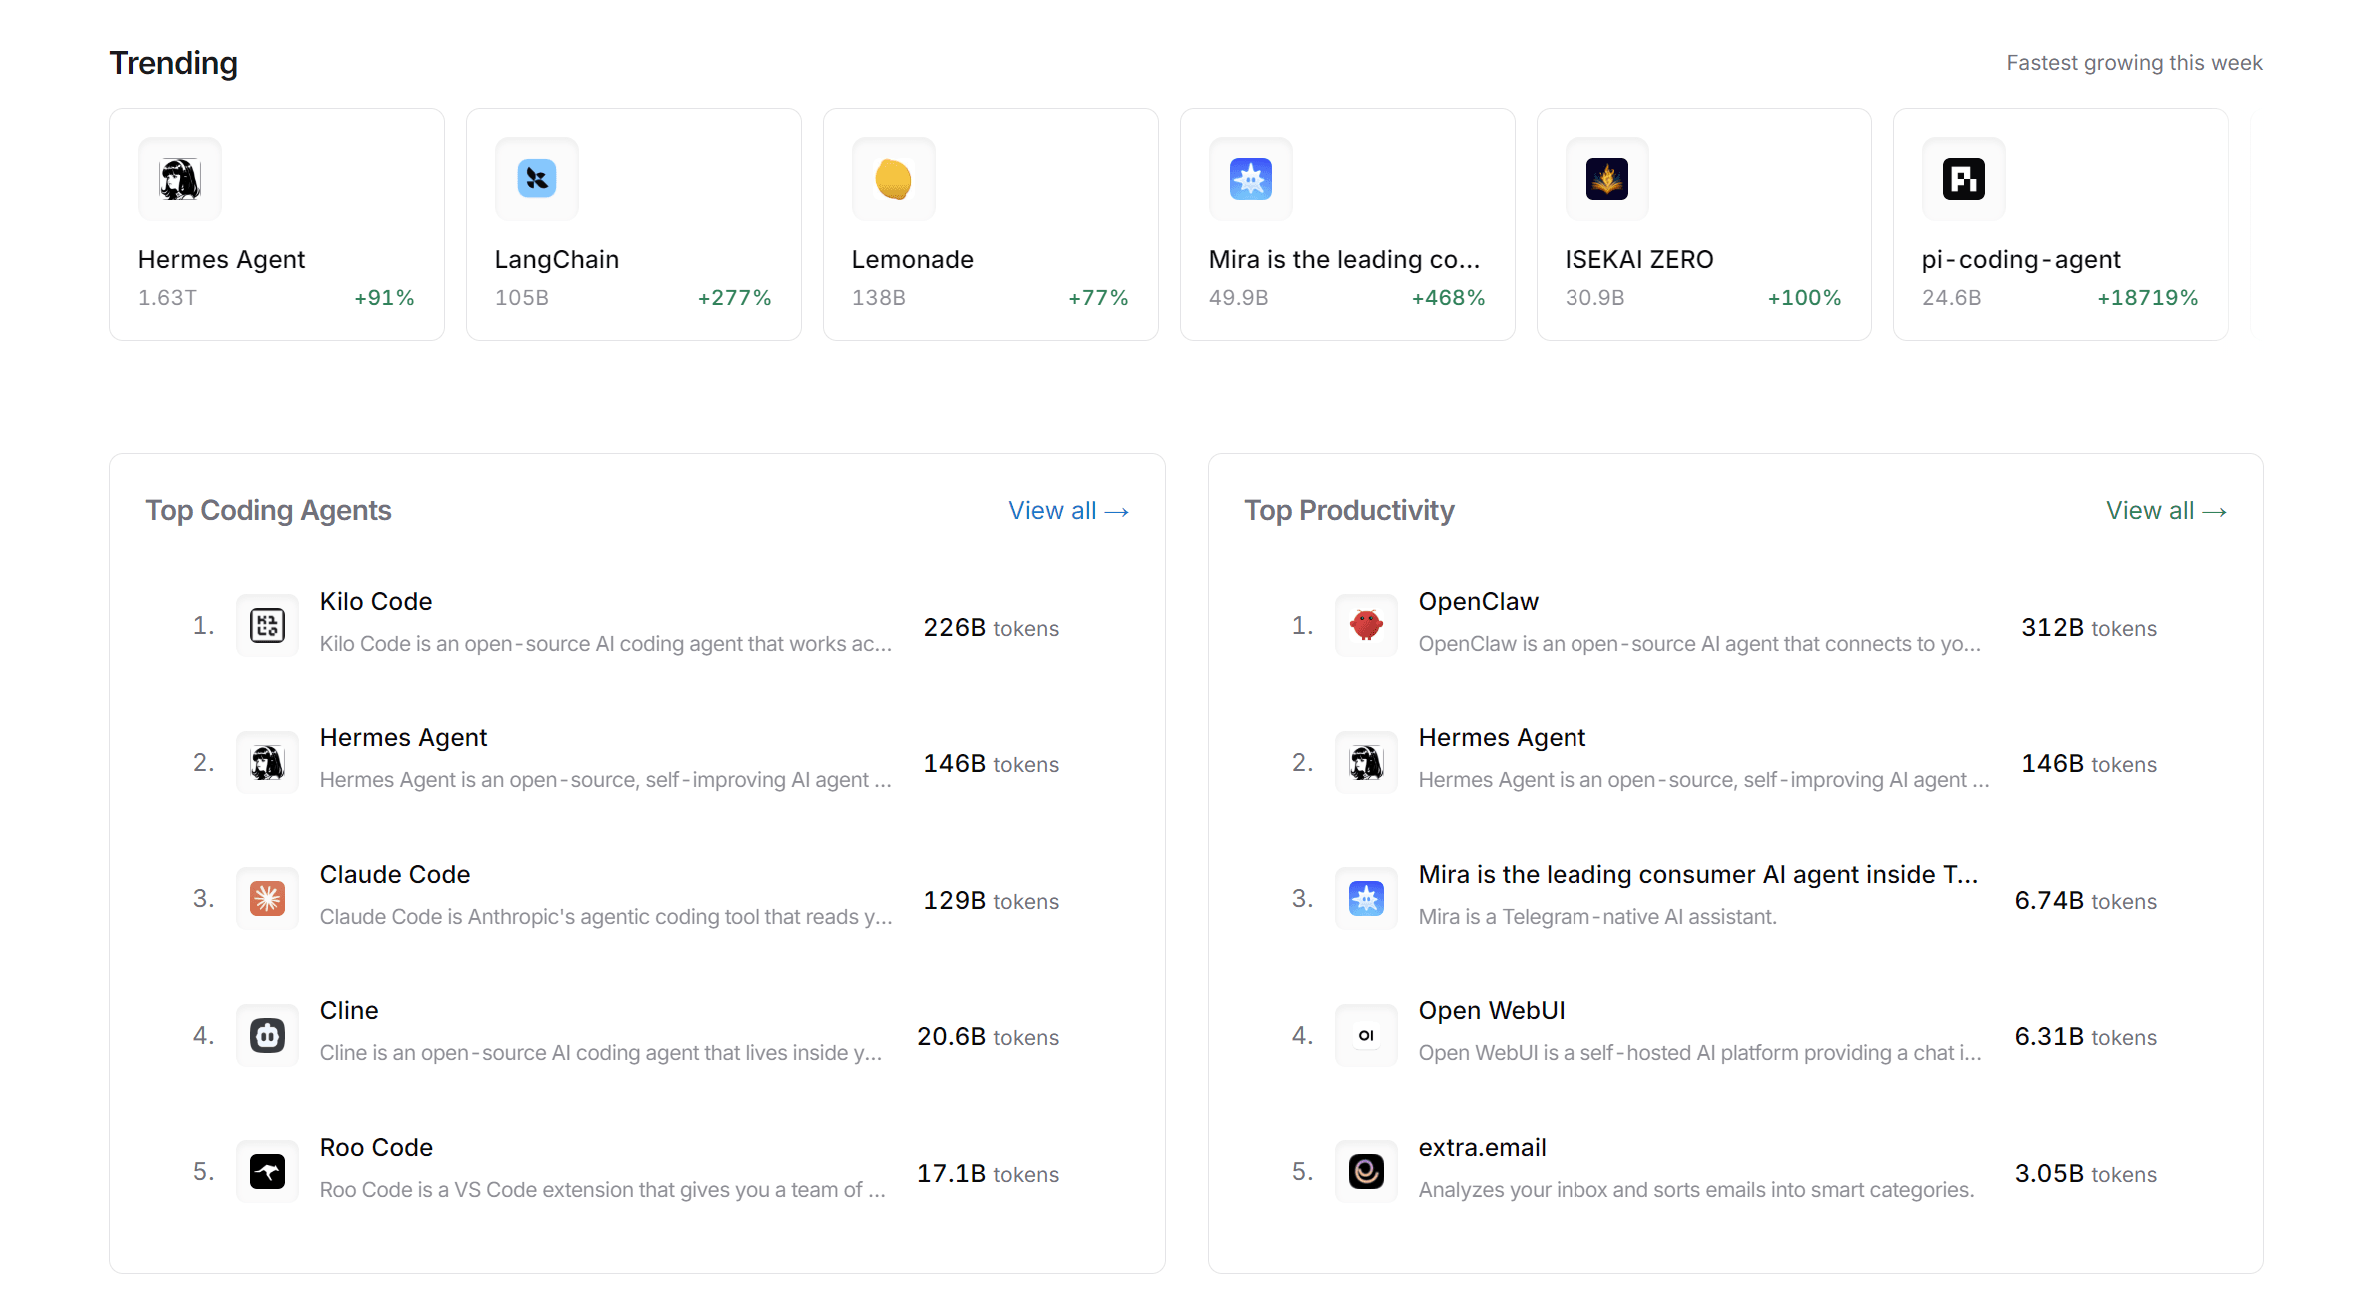Click the +468% growth figure
The height and width of the screenshot is (1312, 2371).
[1448, 298]
